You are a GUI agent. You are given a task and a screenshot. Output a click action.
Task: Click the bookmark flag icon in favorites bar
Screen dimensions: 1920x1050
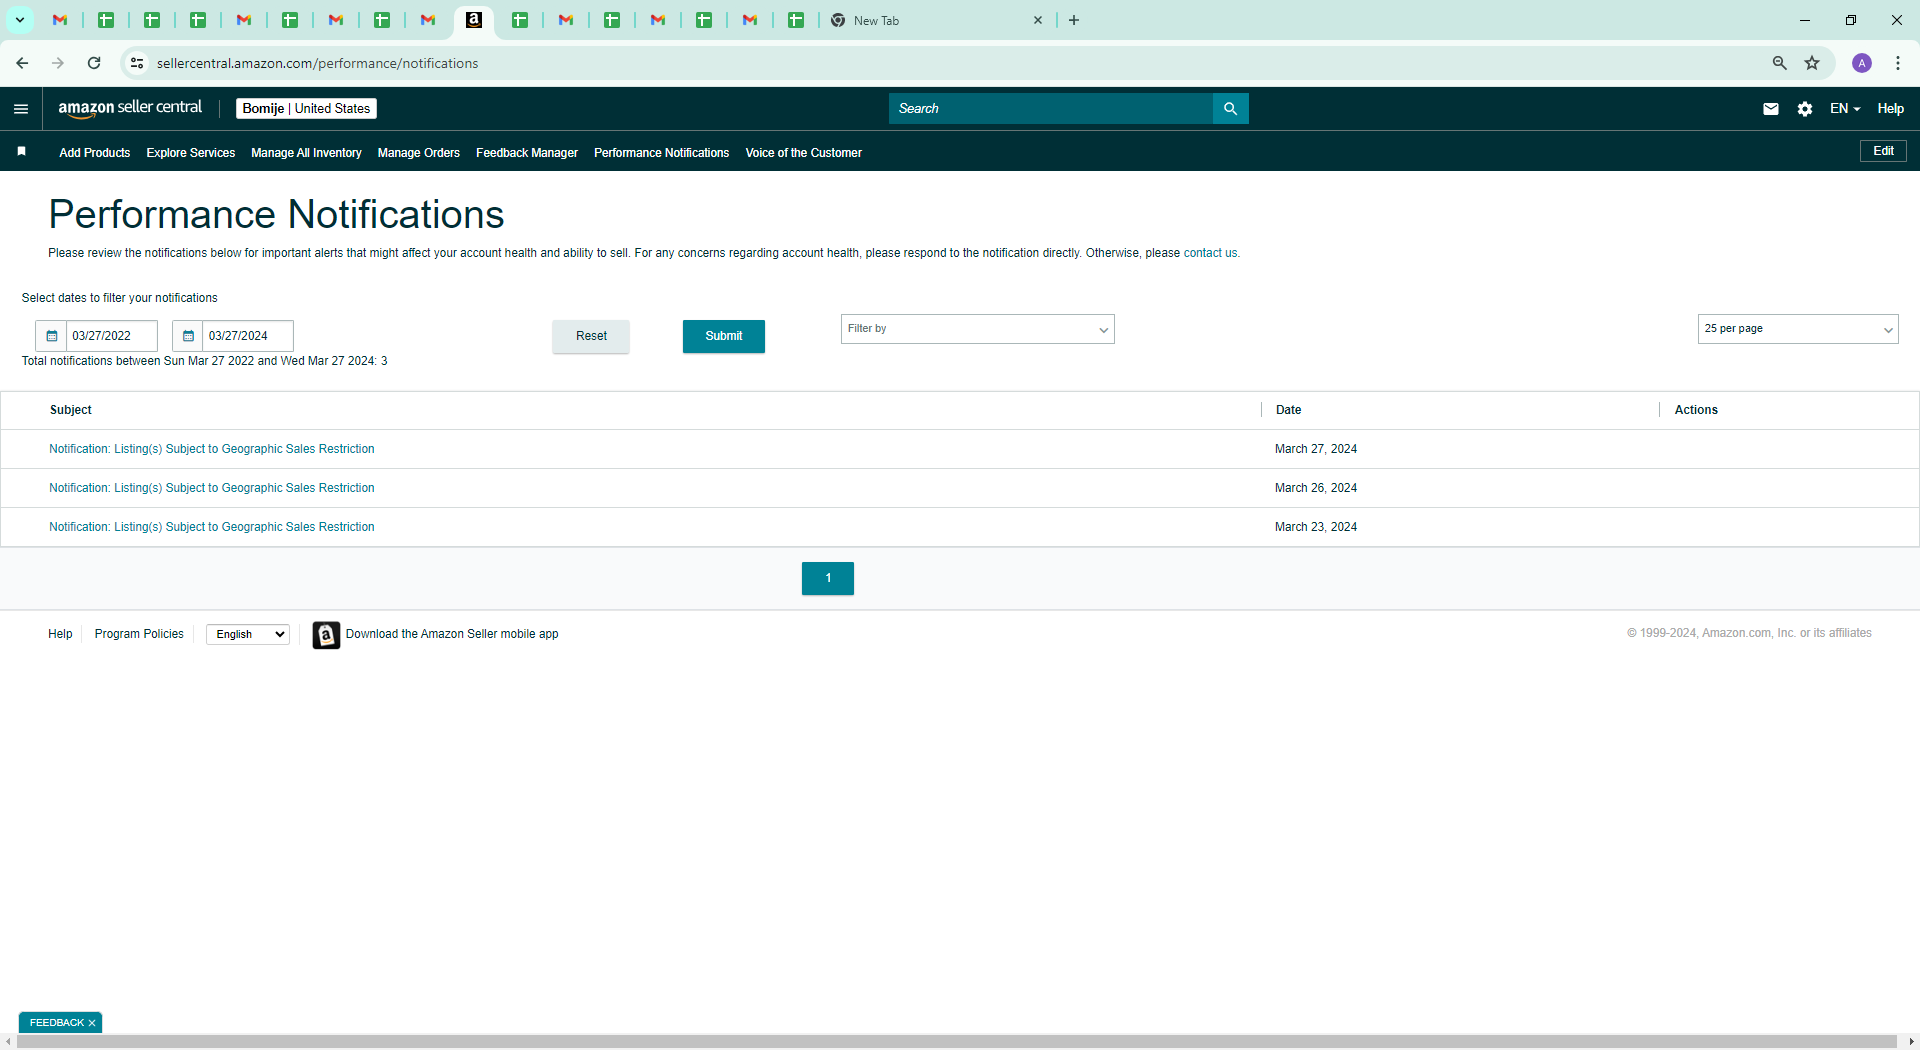(22, 152)
